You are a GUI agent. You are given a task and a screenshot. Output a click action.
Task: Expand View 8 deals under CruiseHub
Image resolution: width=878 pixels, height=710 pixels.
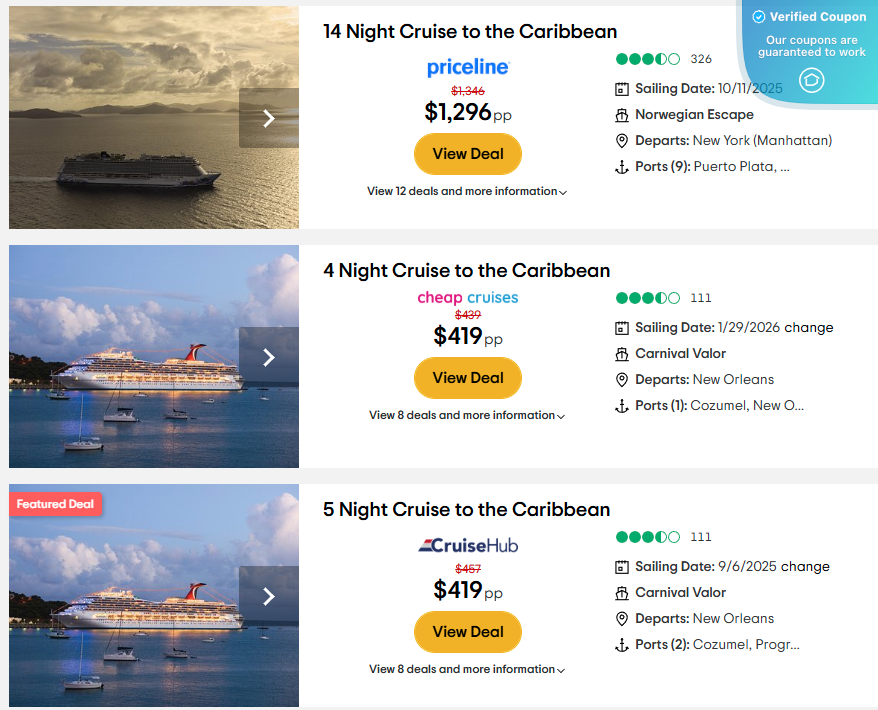click(x=467, y=669)
